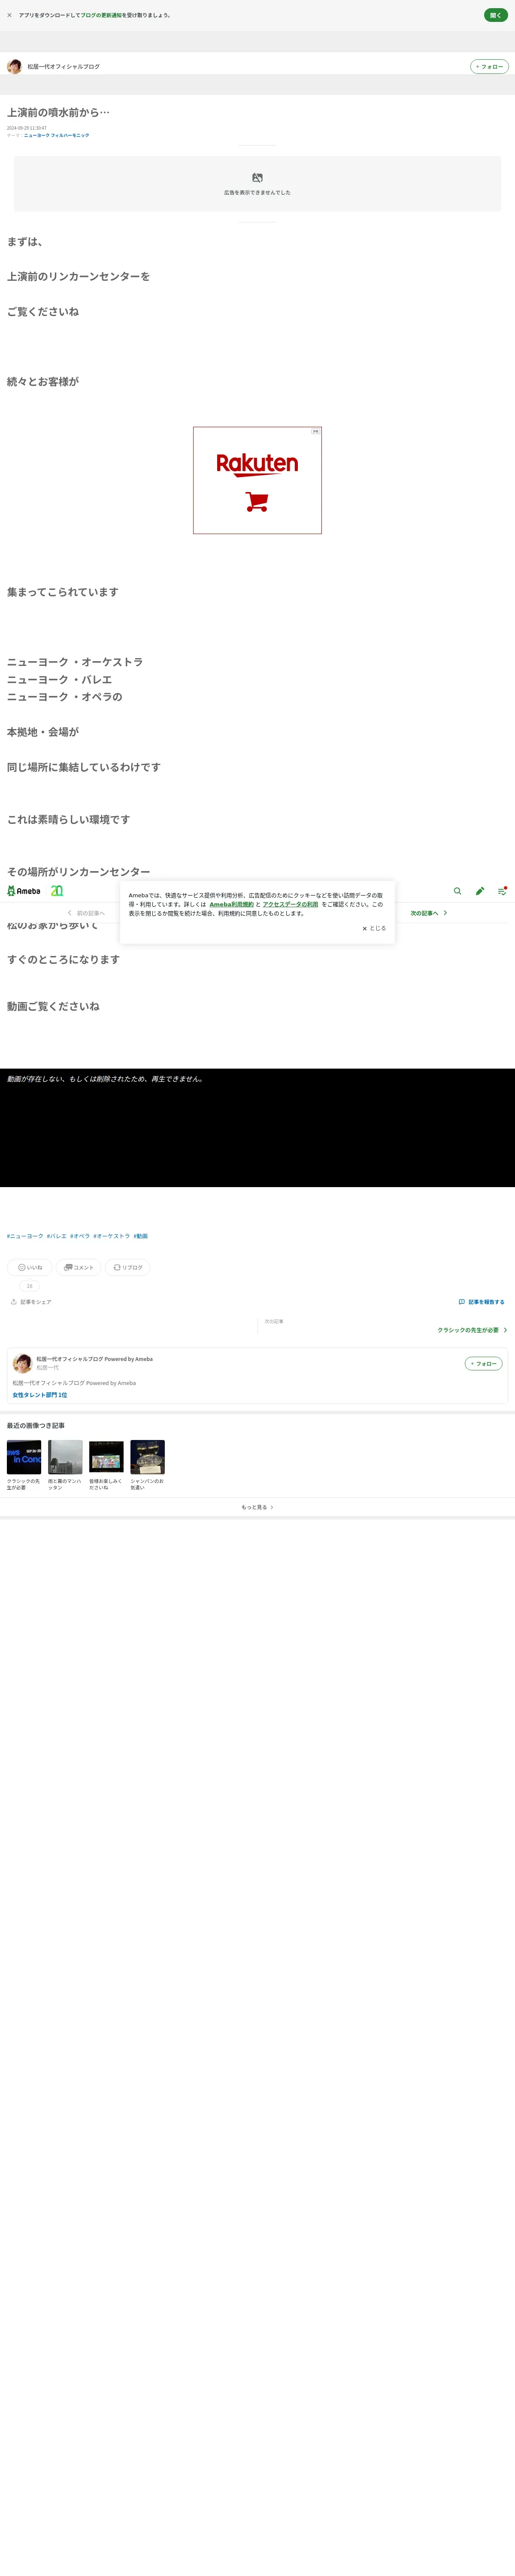Click the broken ad image icon
515x2576 pixels.
257,178
